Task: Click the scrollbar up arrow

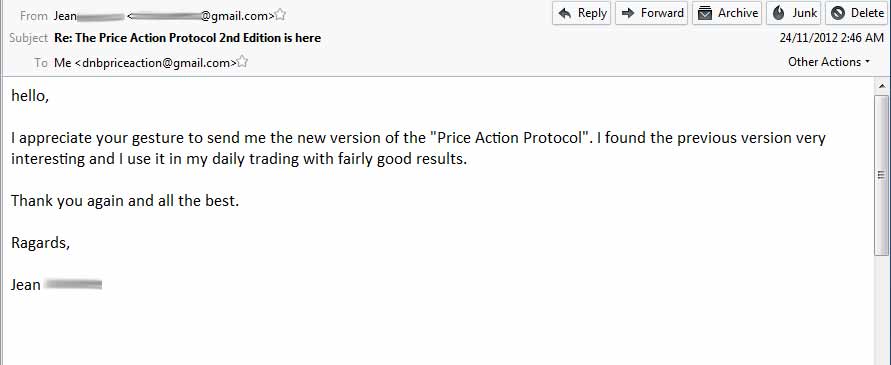Action: tap(882, 86)
